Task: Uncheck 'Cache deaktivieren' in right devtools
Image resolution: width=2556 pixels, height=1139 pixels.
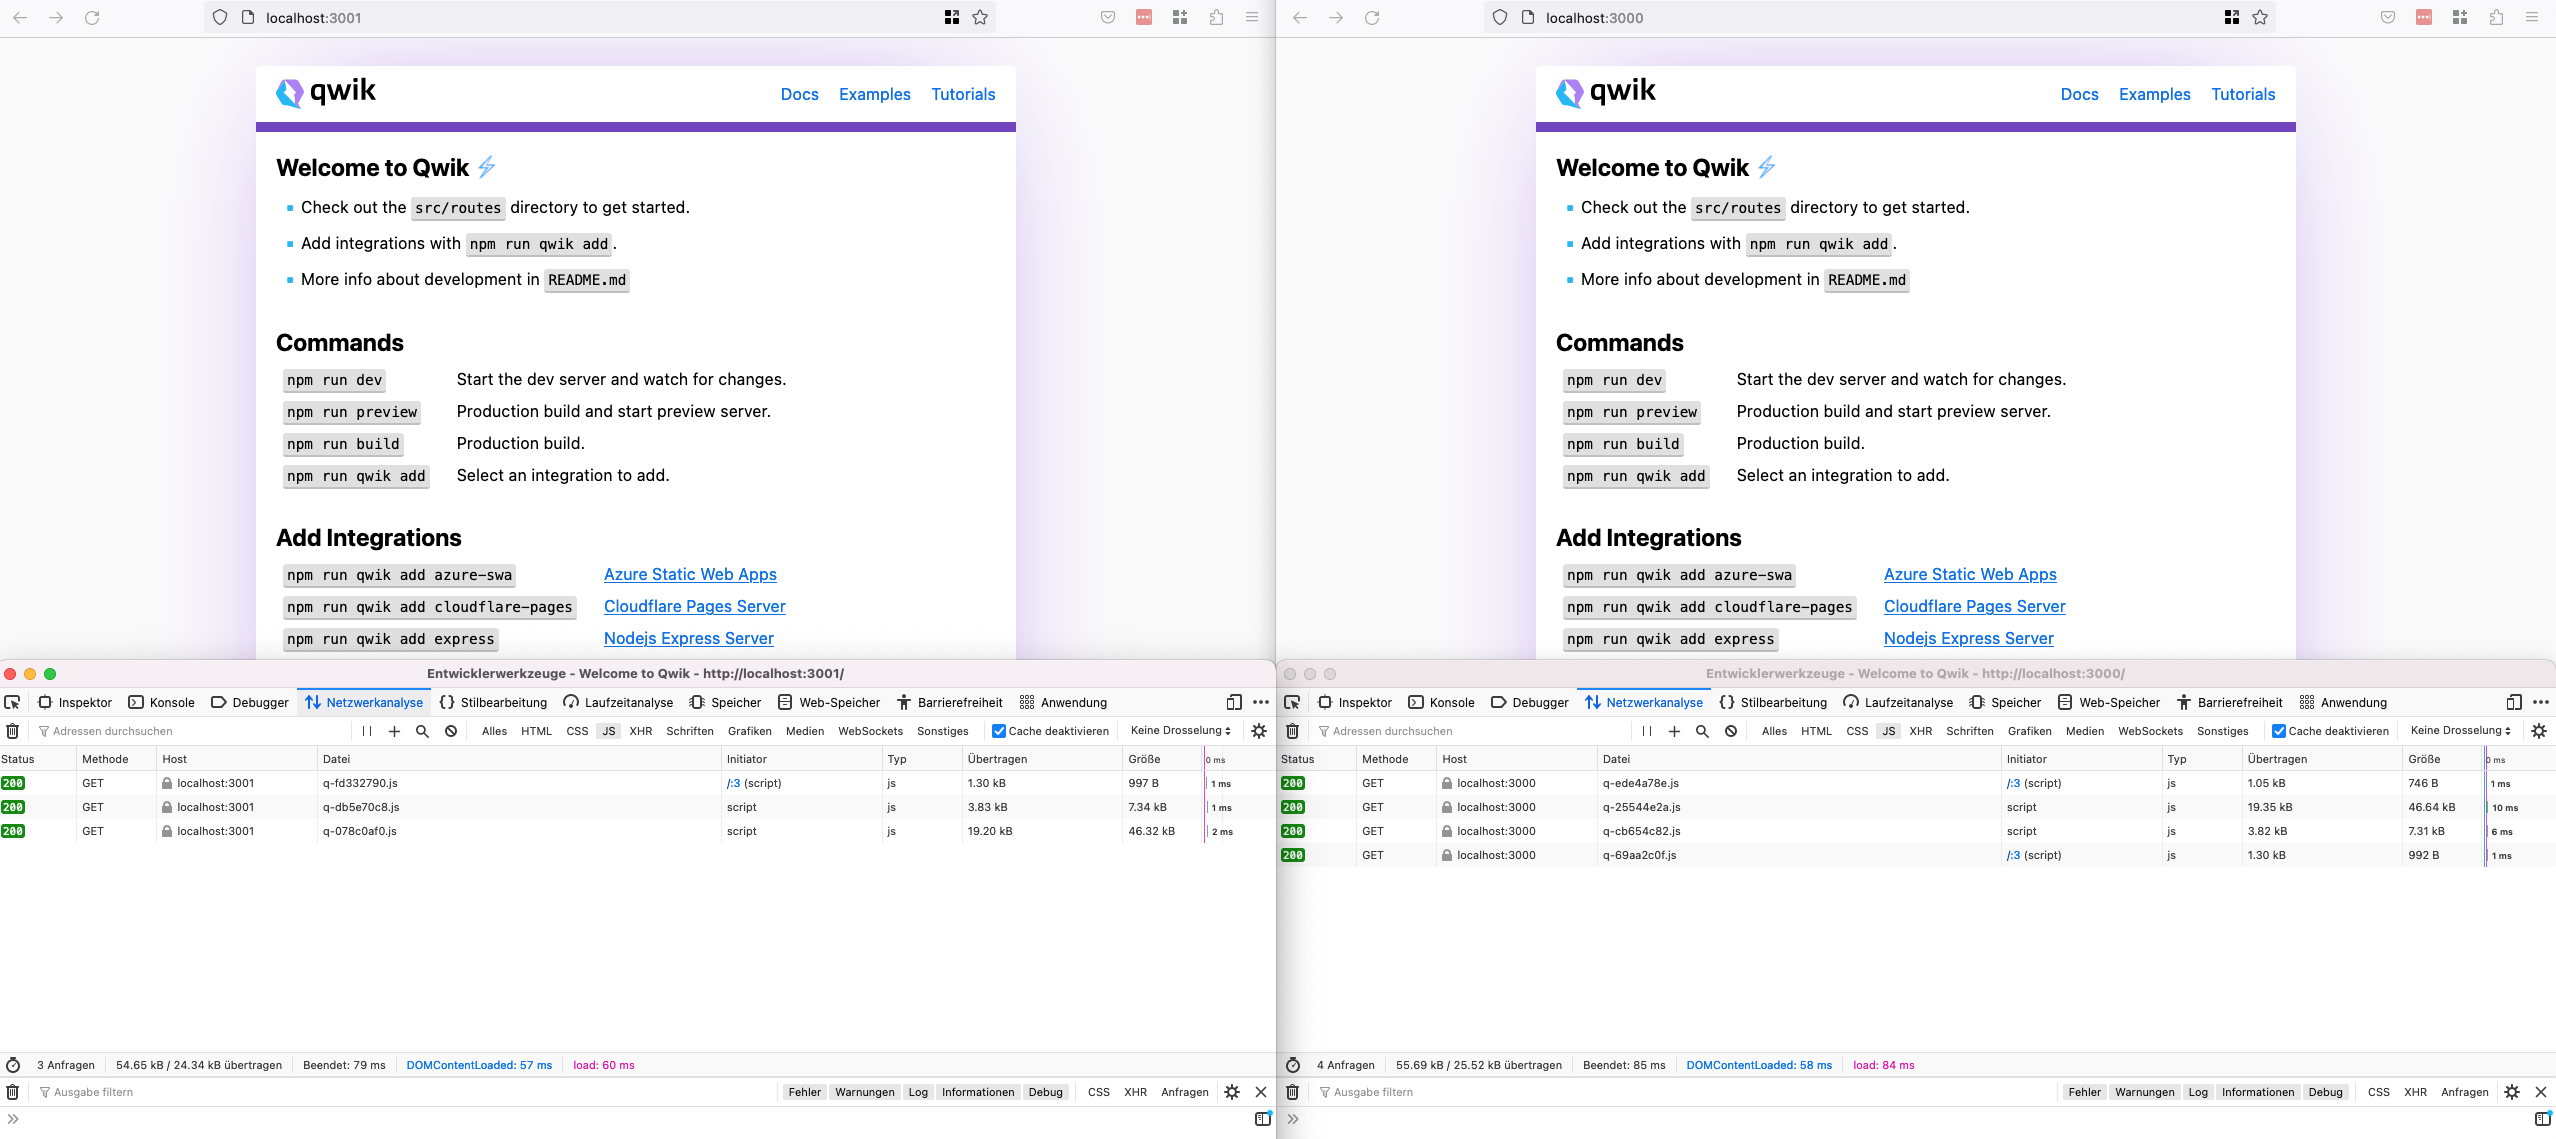Action: (x=2278, y=731)
